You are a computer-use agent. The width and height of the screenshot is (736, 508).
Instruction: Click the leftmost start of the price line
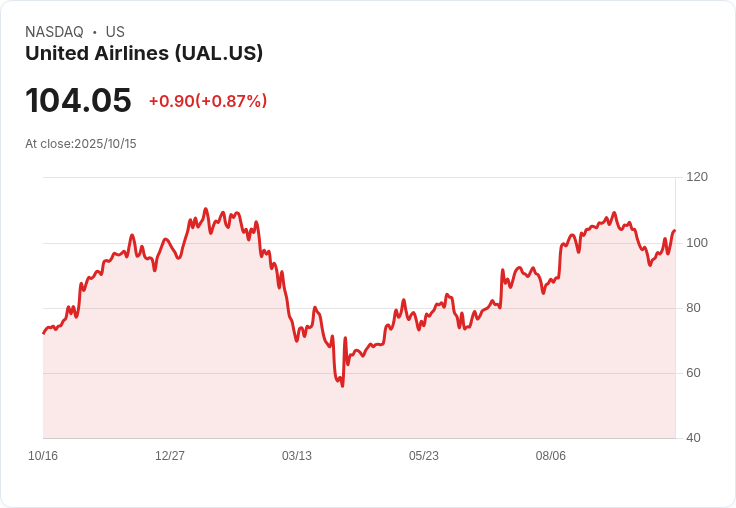coord(44,333)
